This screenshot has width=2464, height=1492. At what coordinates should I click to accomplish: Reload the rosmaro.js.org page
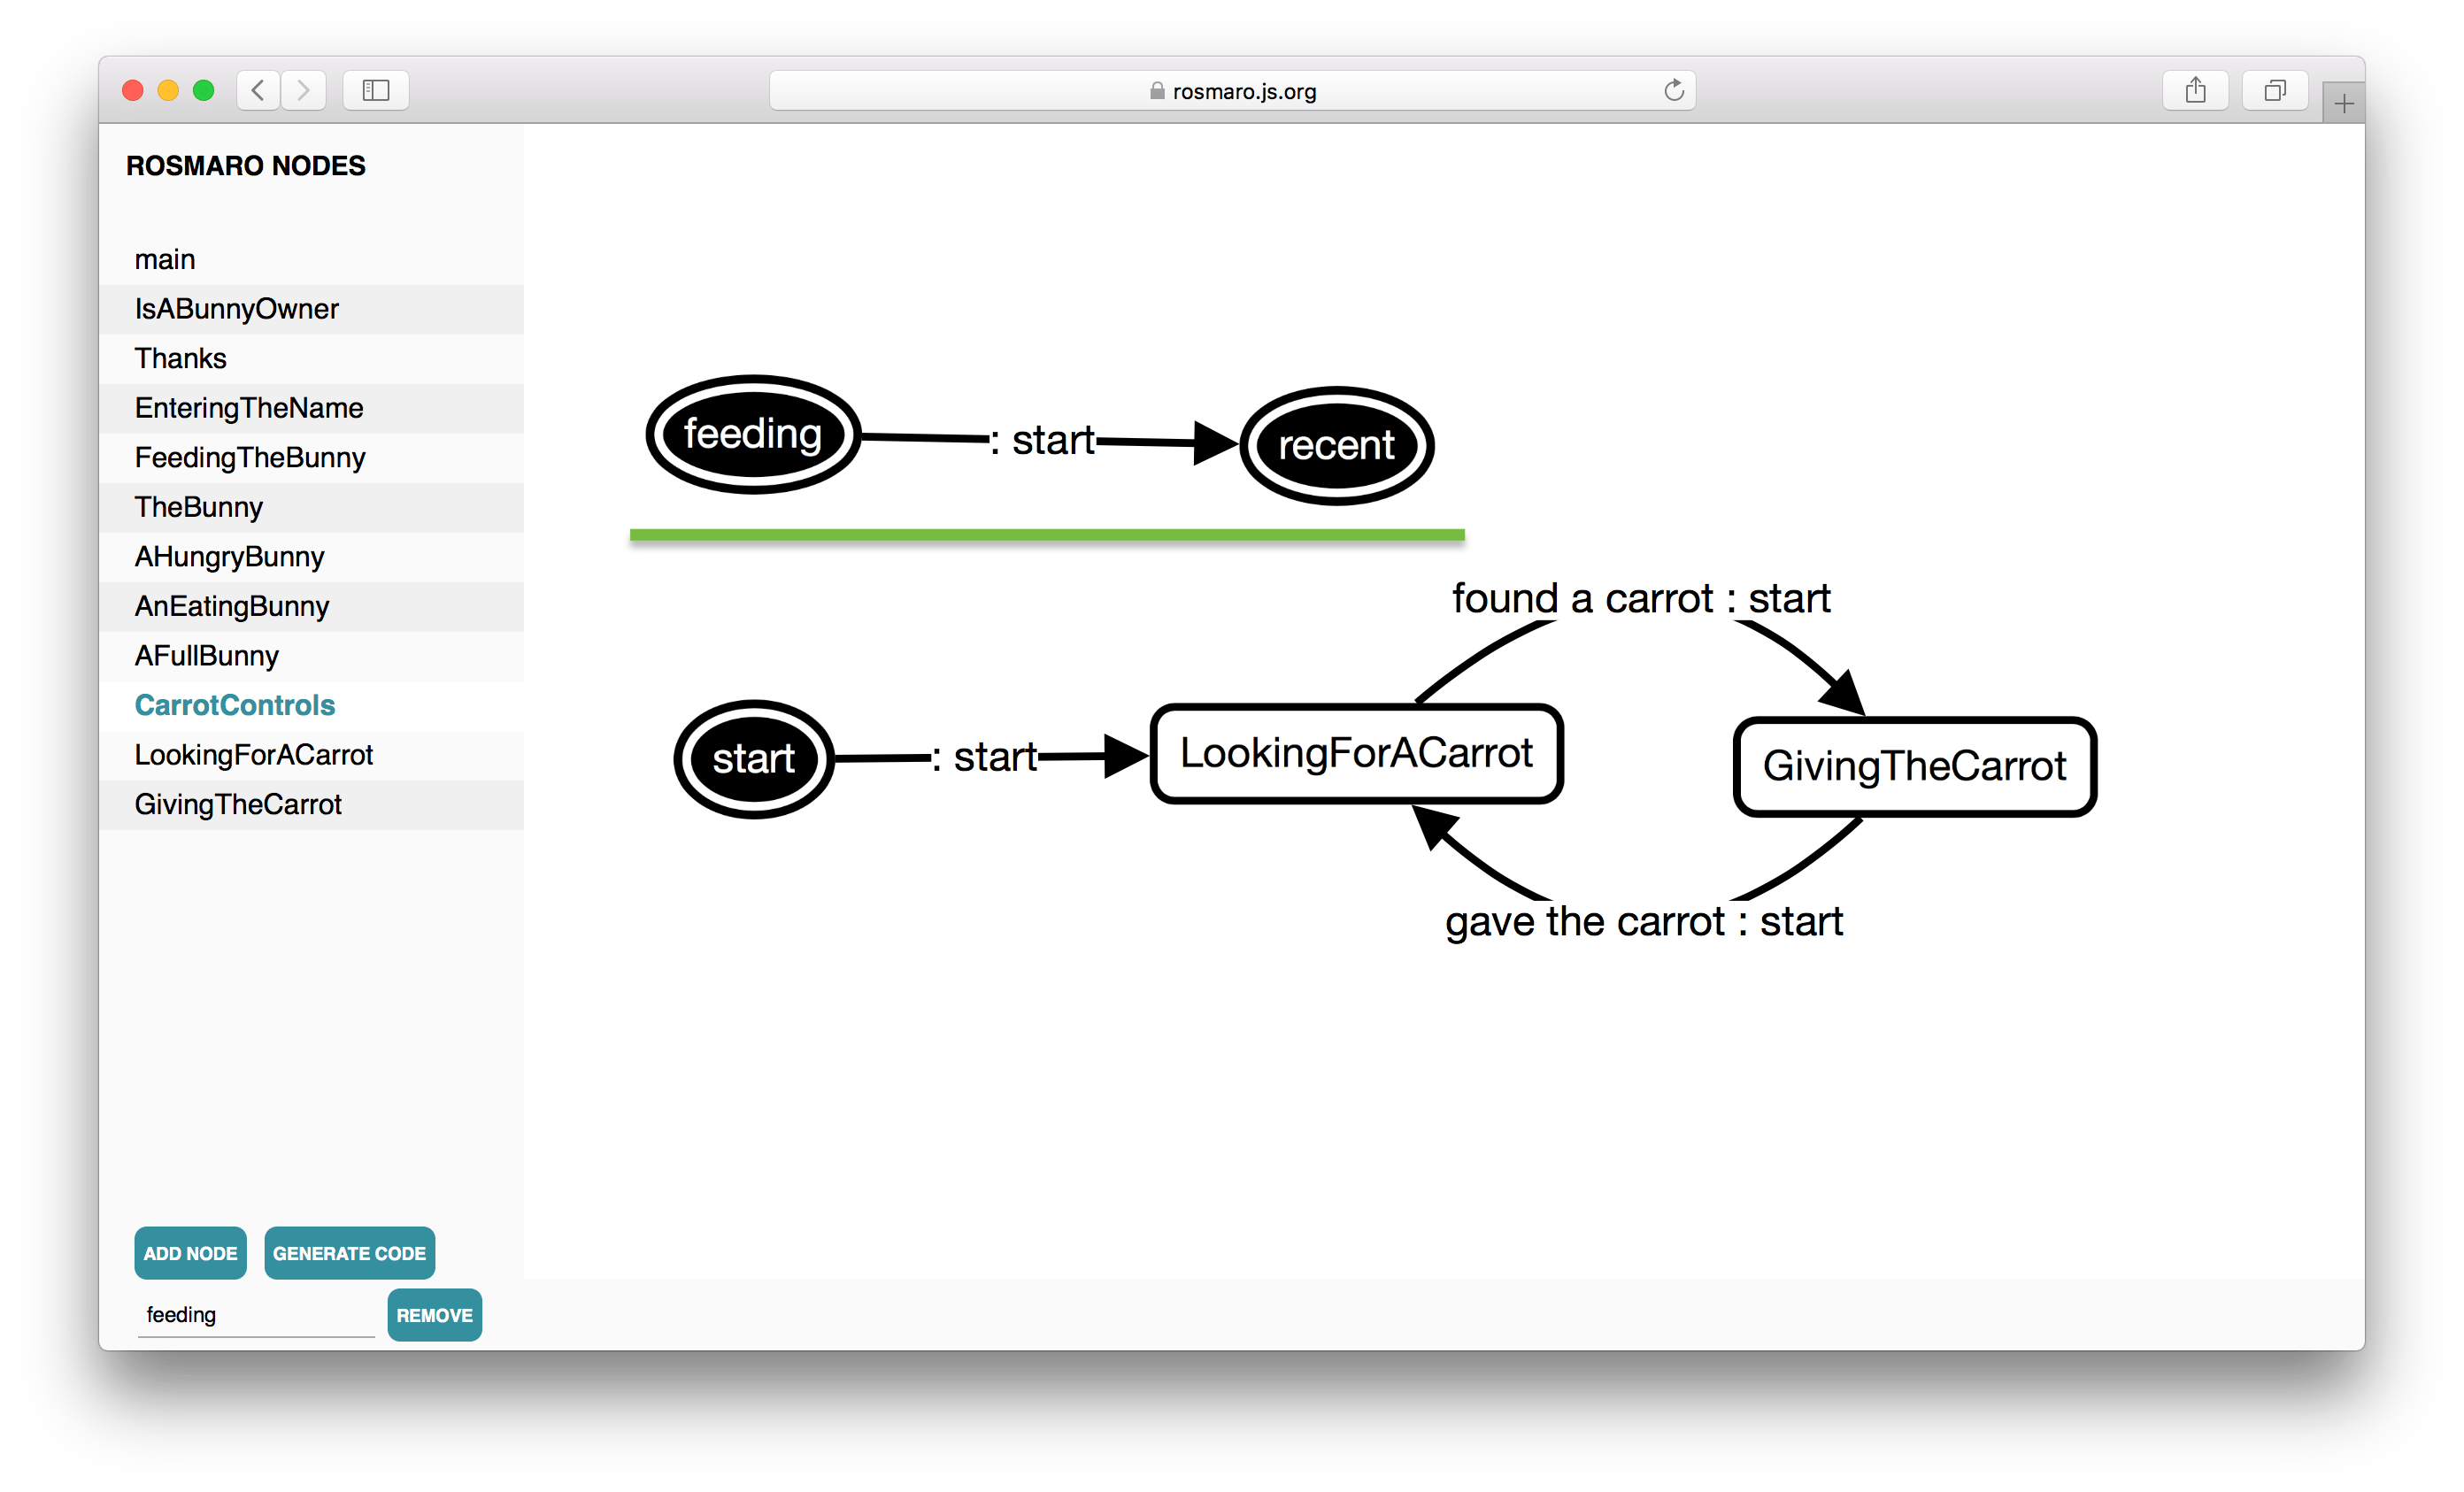coord(1673,90)
